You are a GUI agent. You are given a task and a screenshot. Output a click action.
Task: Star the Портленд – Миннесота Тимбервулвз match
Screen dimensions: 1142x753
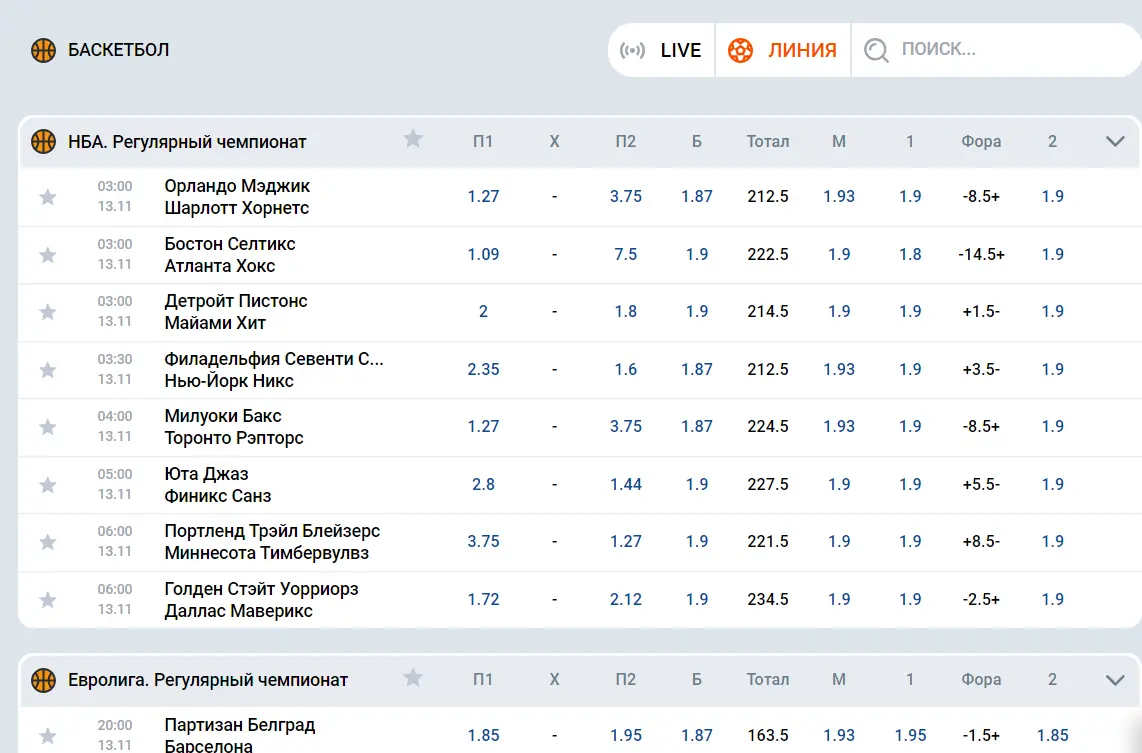(x=47, y=542)
